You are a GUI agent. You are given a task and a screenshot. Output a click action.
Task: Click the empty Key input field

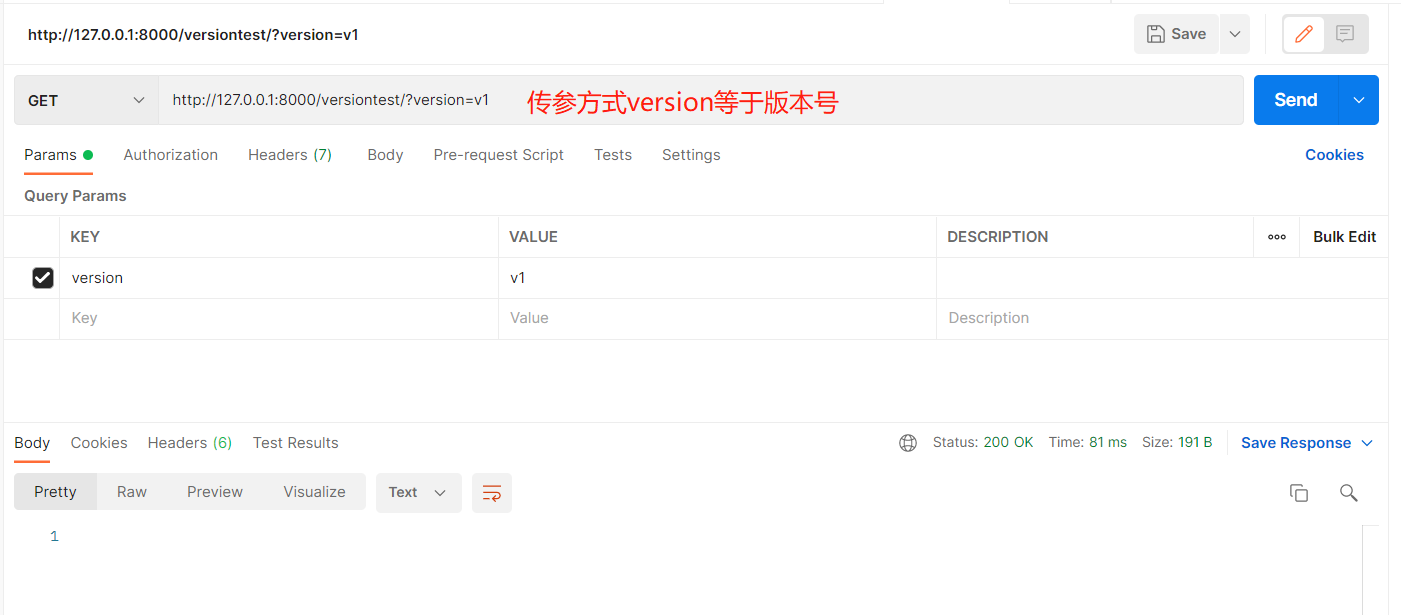pyautogui.click(x=279, y=318)
